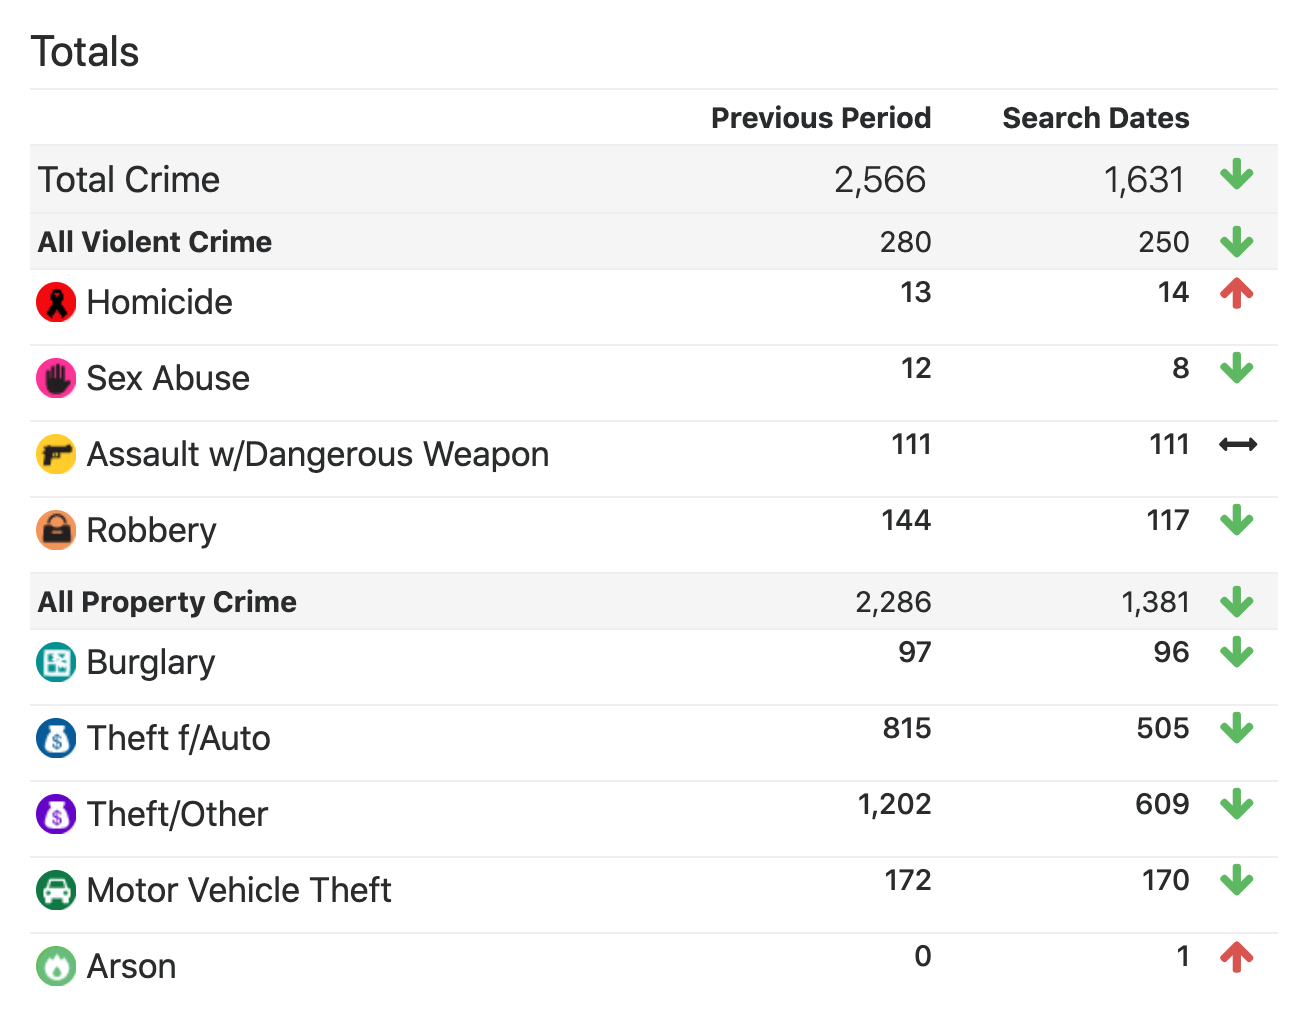
Task: Click the Search Dates column header
Action: tap(1095, 118)
